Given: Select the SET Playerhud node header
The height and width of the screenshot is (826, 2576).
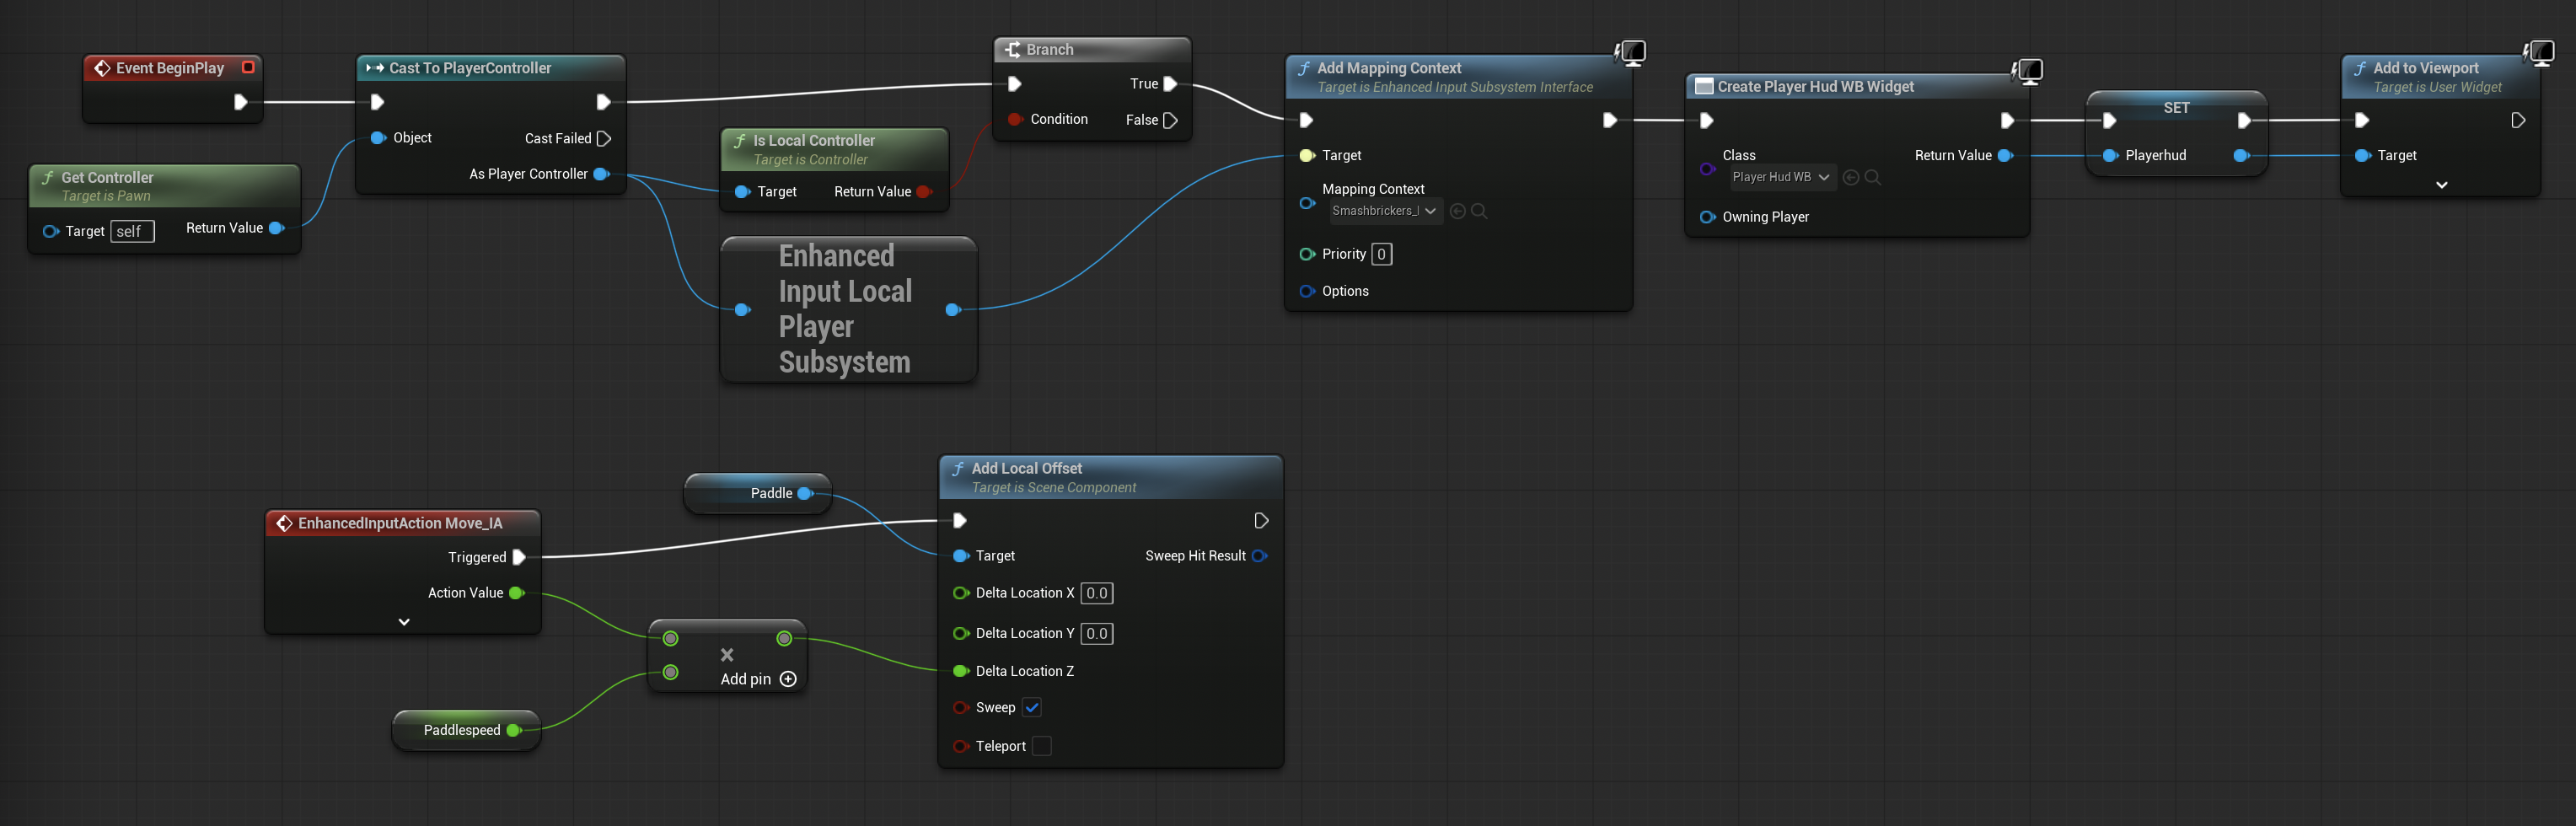Looking at the screenshot, I should coord(2176,107).
